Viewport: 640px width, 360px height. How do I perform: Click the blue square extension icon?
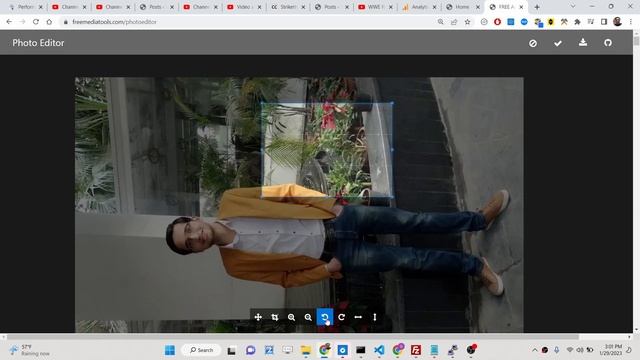[511, 22]
